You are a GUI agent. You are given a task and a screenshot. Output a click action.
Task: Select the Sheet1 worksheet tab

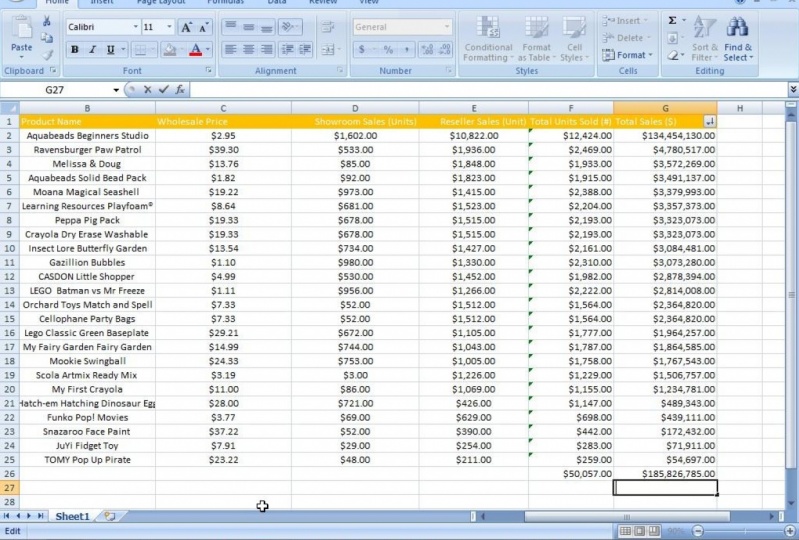[x=72, y=516]
